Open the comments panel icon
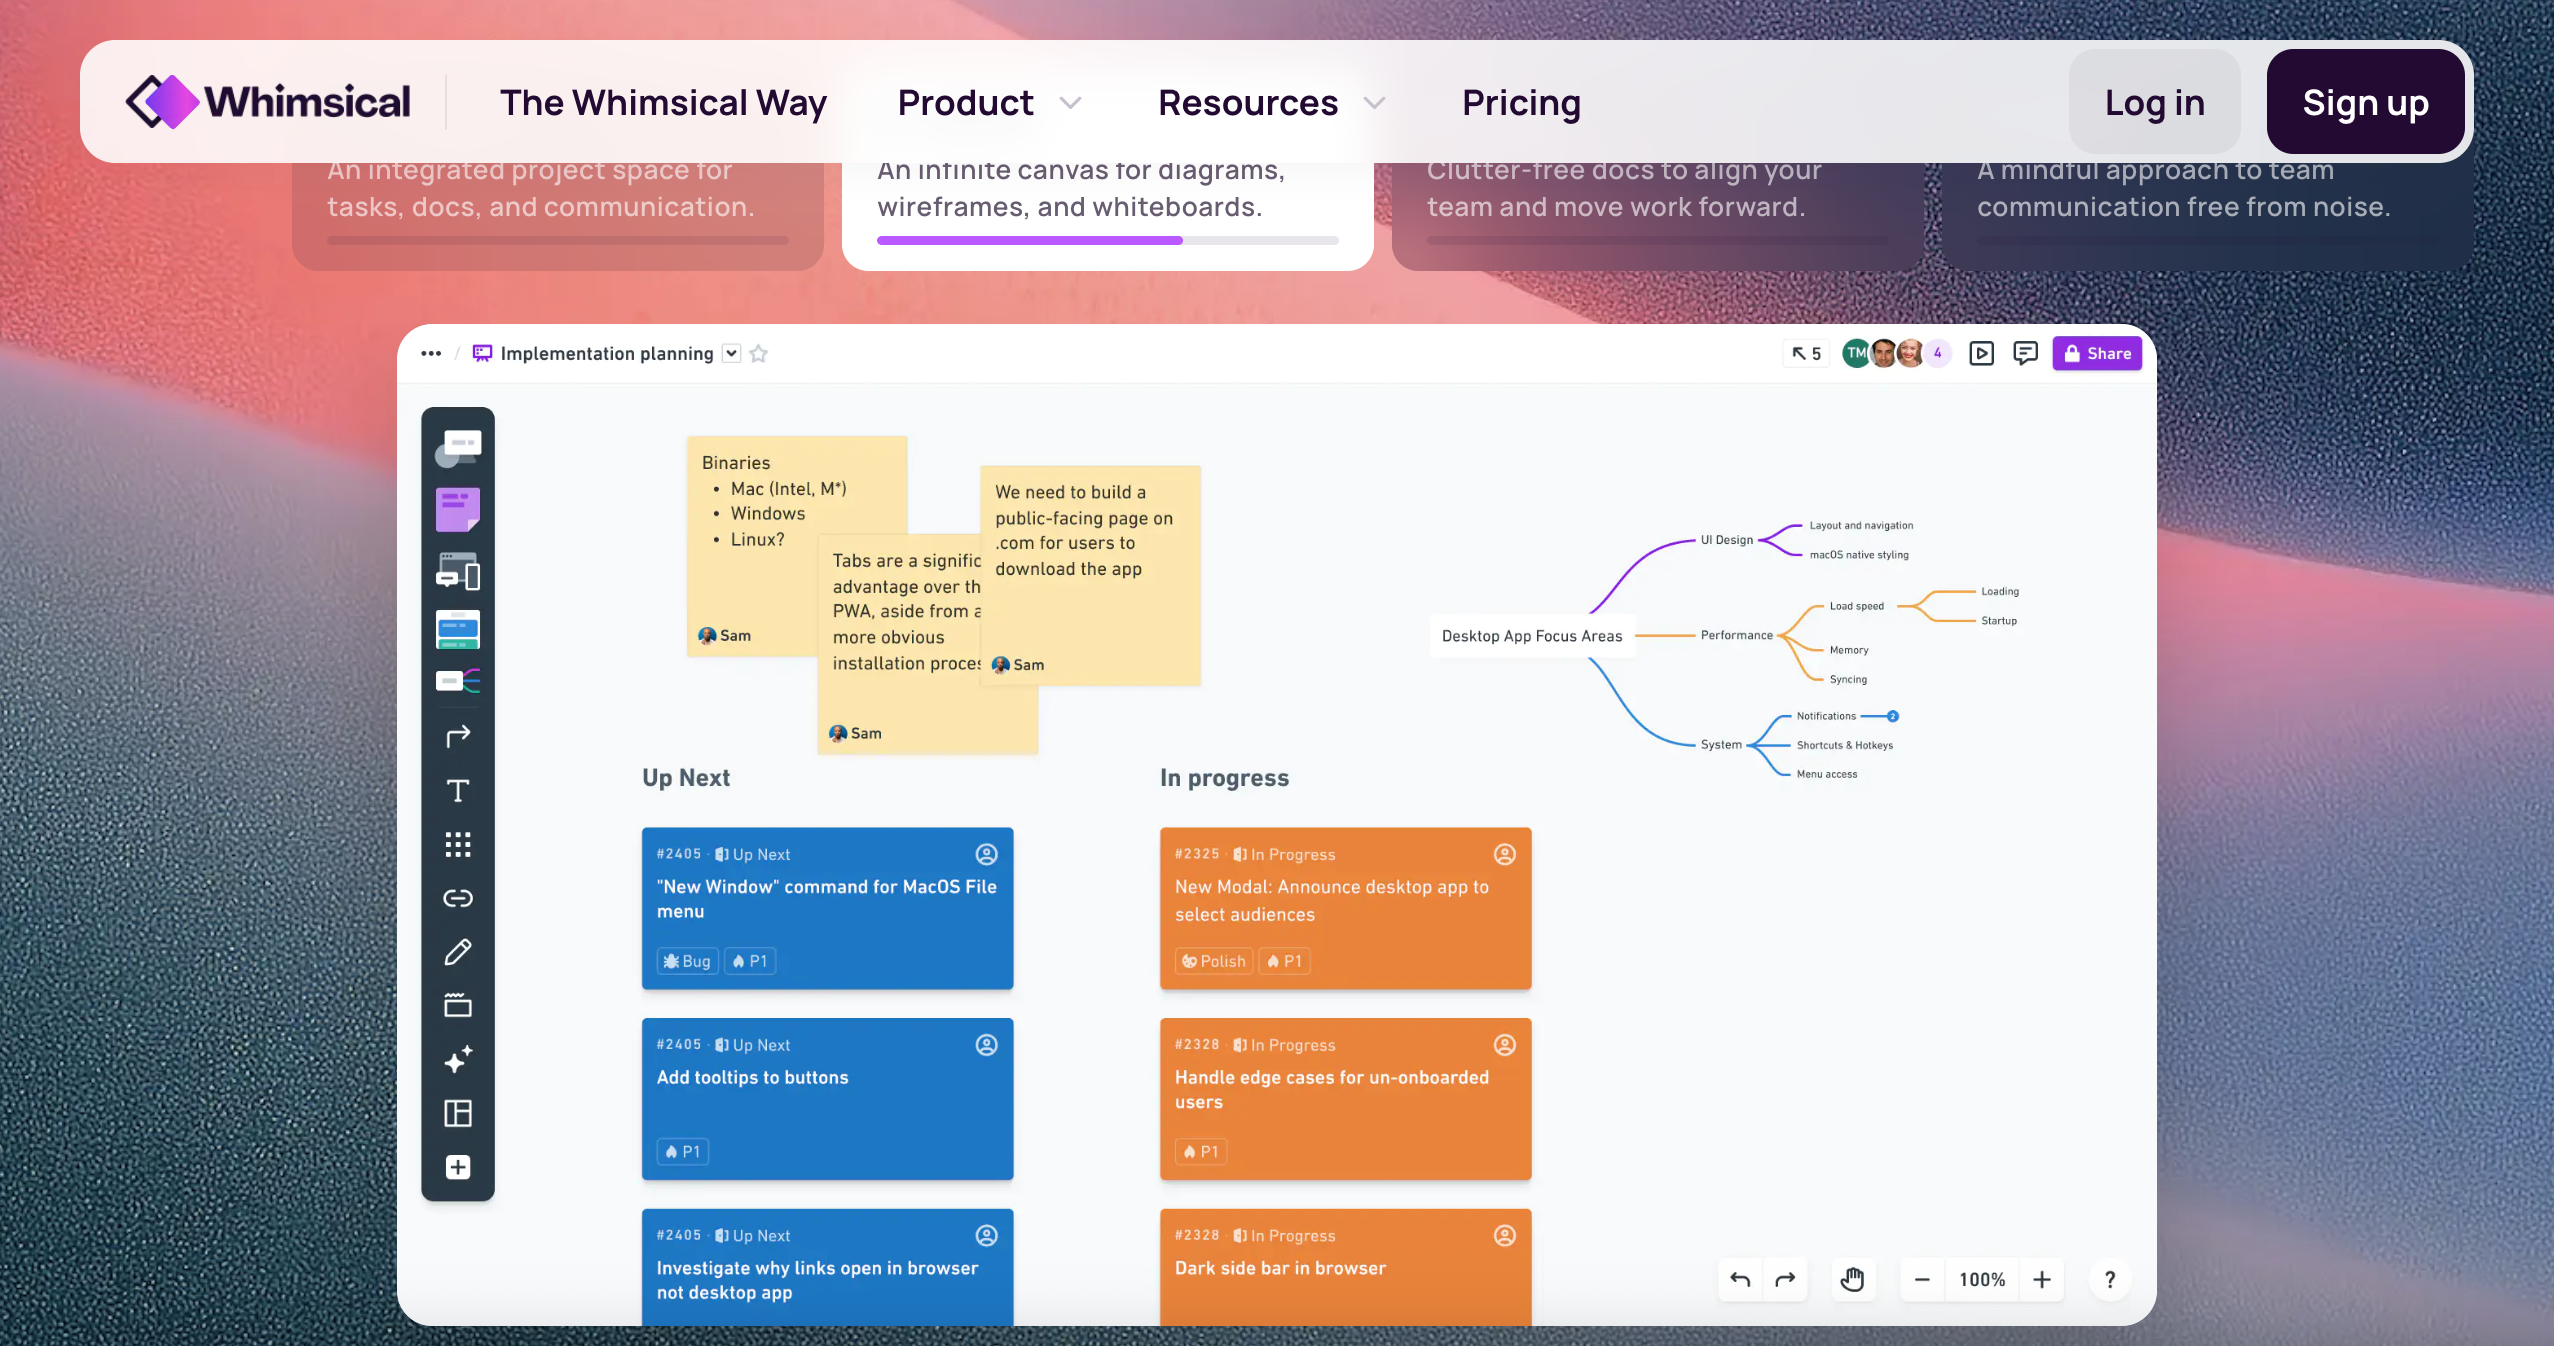 [2025, 353]
